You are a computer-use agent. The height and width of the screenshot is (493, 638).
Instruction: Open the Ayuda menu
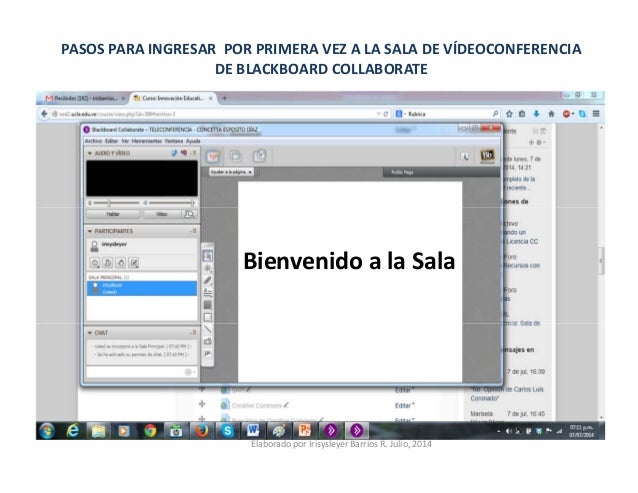193,141
